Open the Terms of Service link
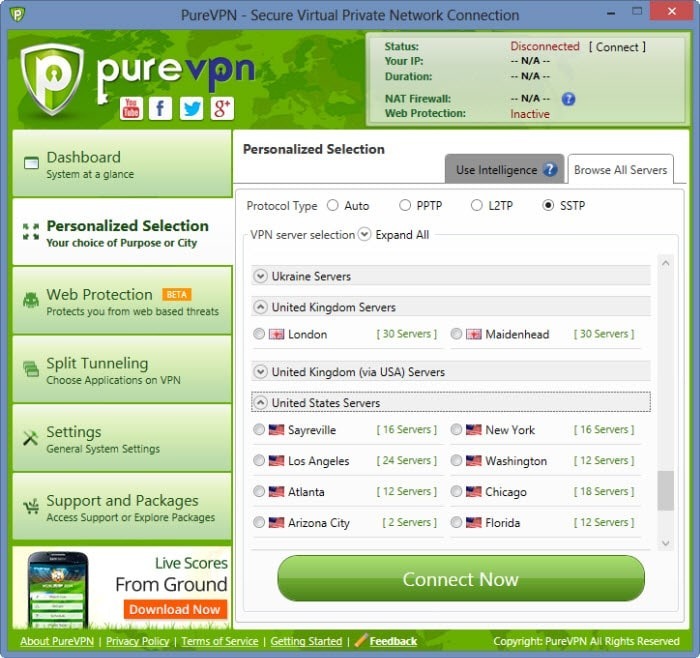 pyautogui.click(x=220, y=641)
